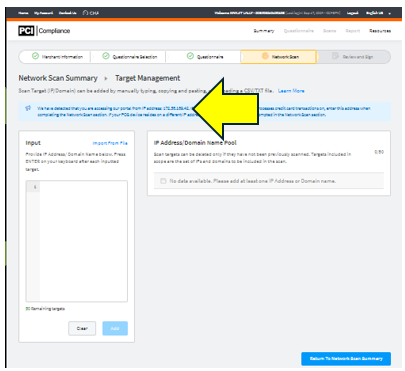The image size is (405, 371).
Task: Click the PCI Compliance logo
Action: [44, 31]
